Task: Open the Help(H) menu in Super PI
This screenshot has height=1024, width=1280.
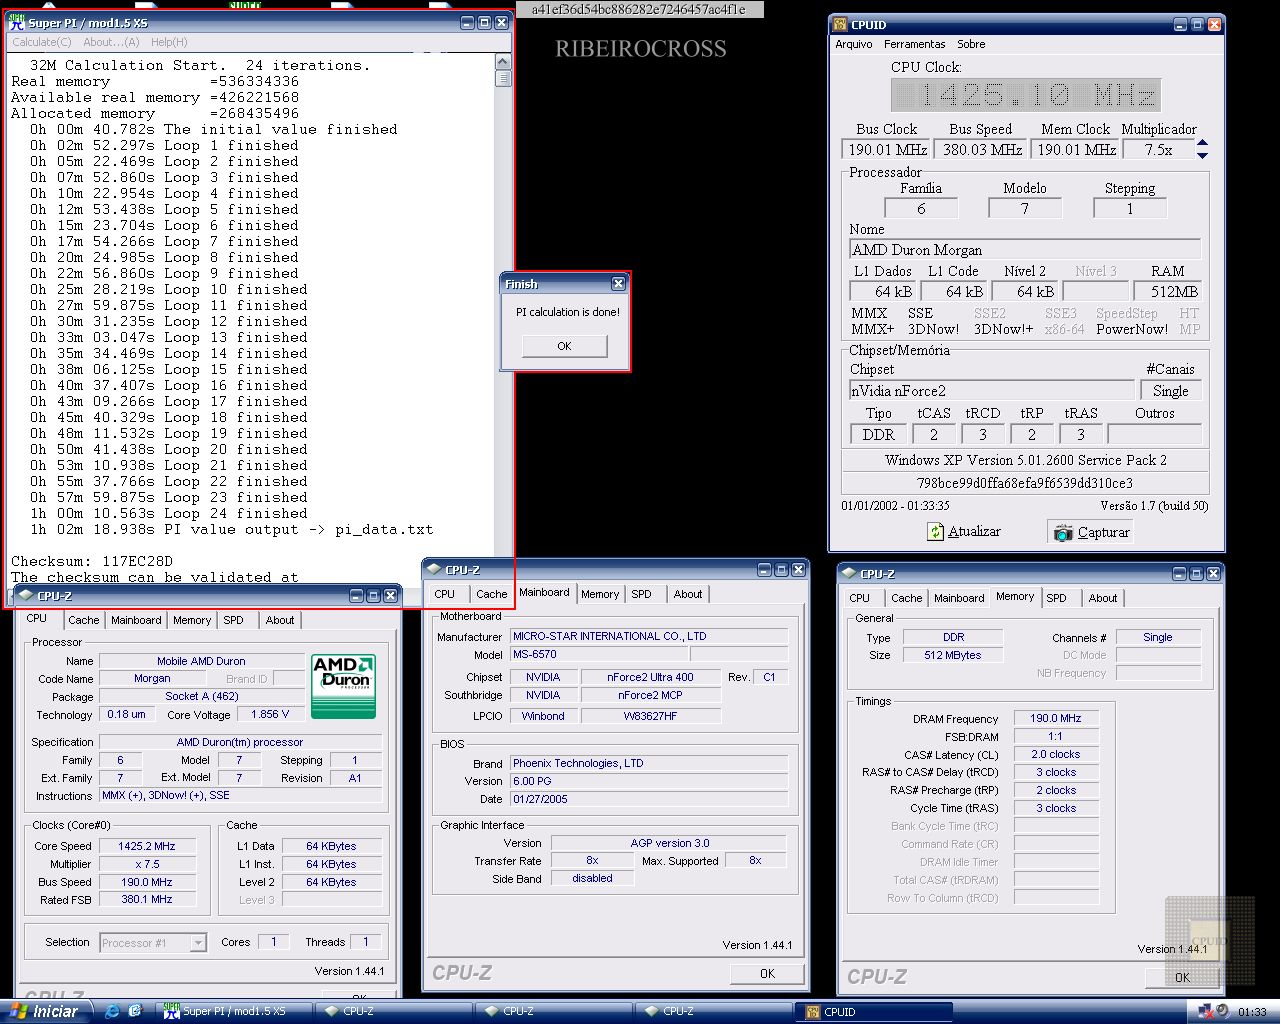Action: click(x=169, y=42)
